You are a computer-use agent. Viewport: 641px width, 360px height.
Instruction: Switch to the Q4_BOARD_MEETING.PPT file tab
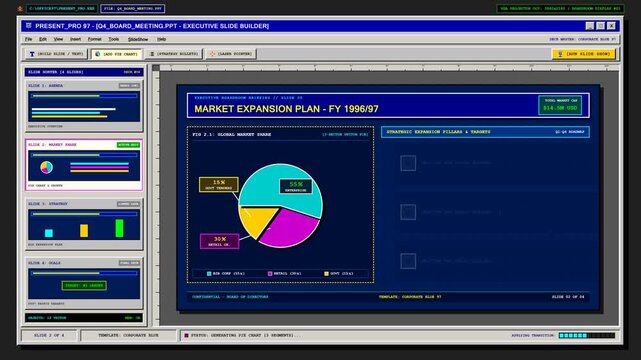132,8
